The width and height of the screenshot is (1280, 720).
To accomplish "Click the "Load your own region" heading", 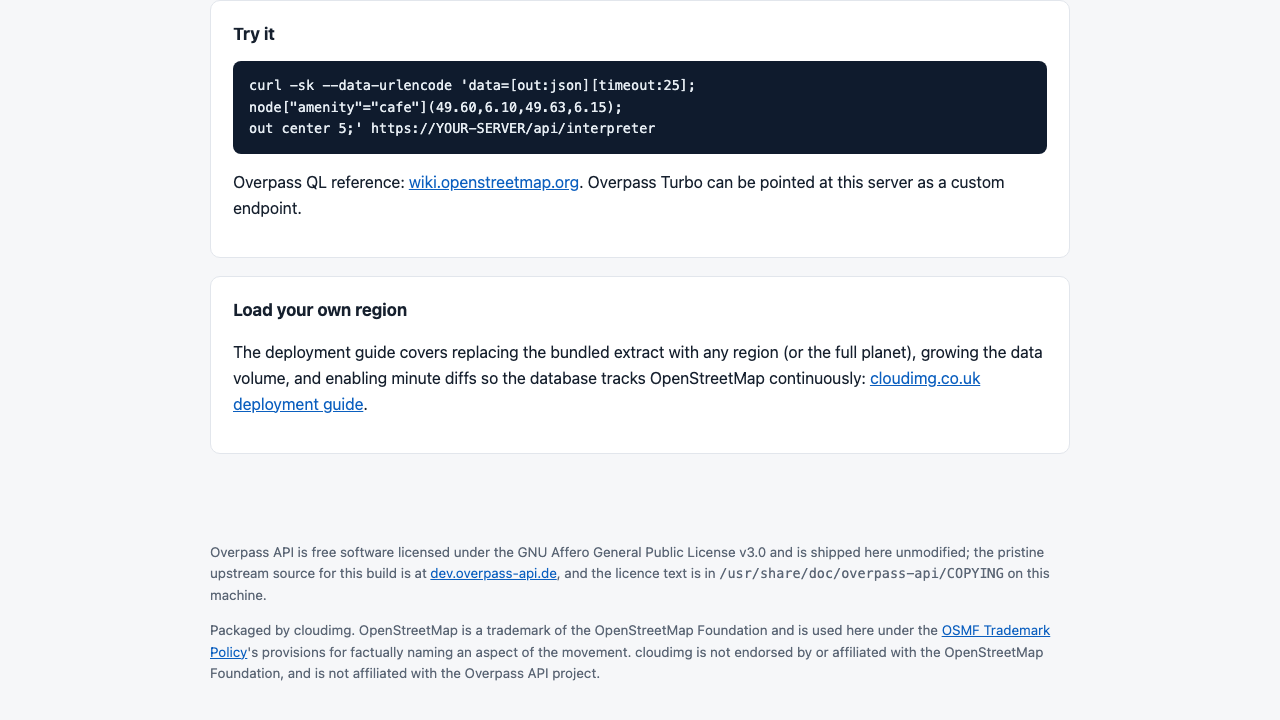I will [x=320, y=310].
